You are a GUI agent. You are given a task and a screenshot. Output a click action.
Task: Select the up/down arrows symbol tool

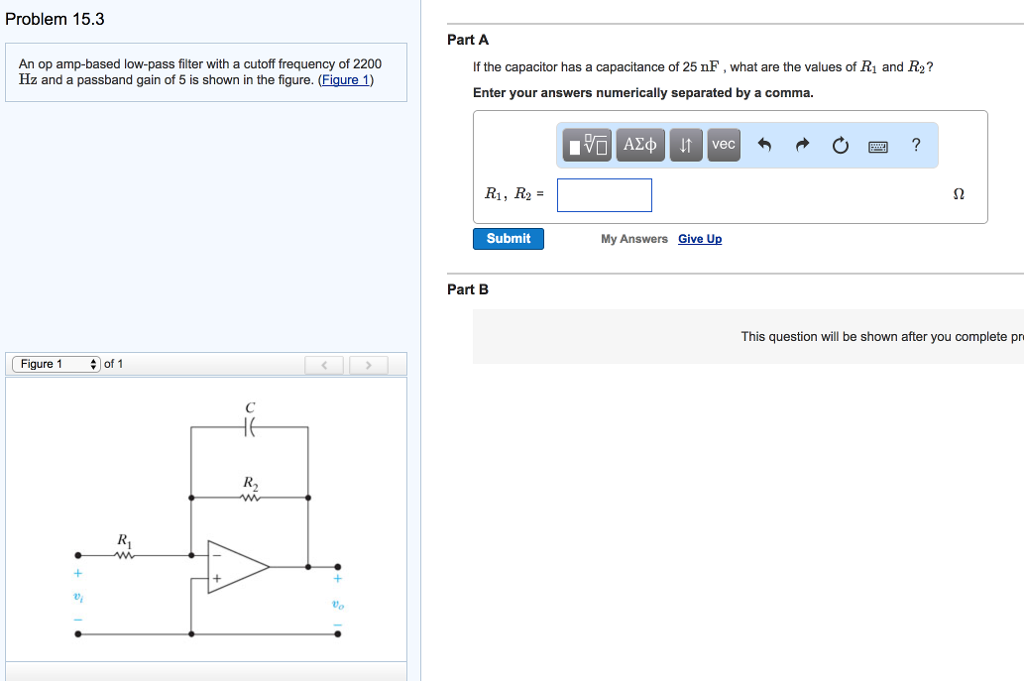tap(684, 144)
